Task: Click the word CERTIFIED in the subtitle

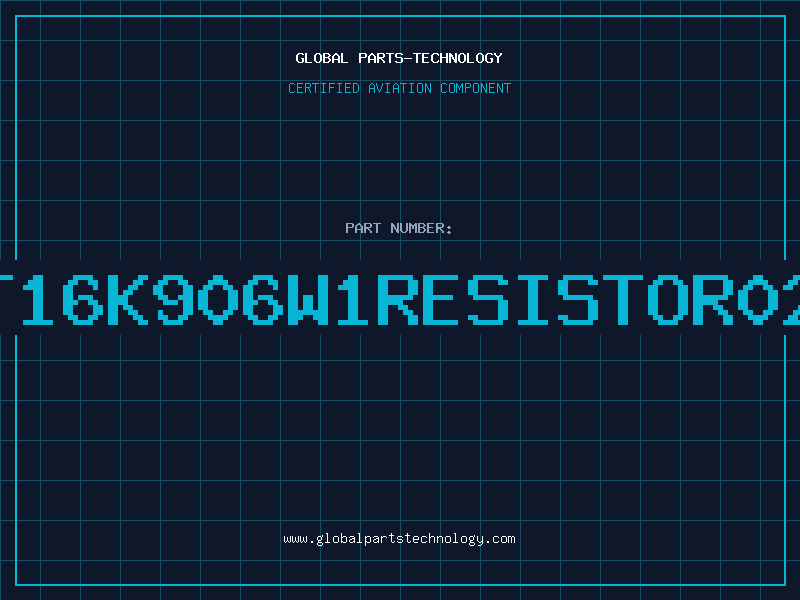Action: tap(323, 88)
